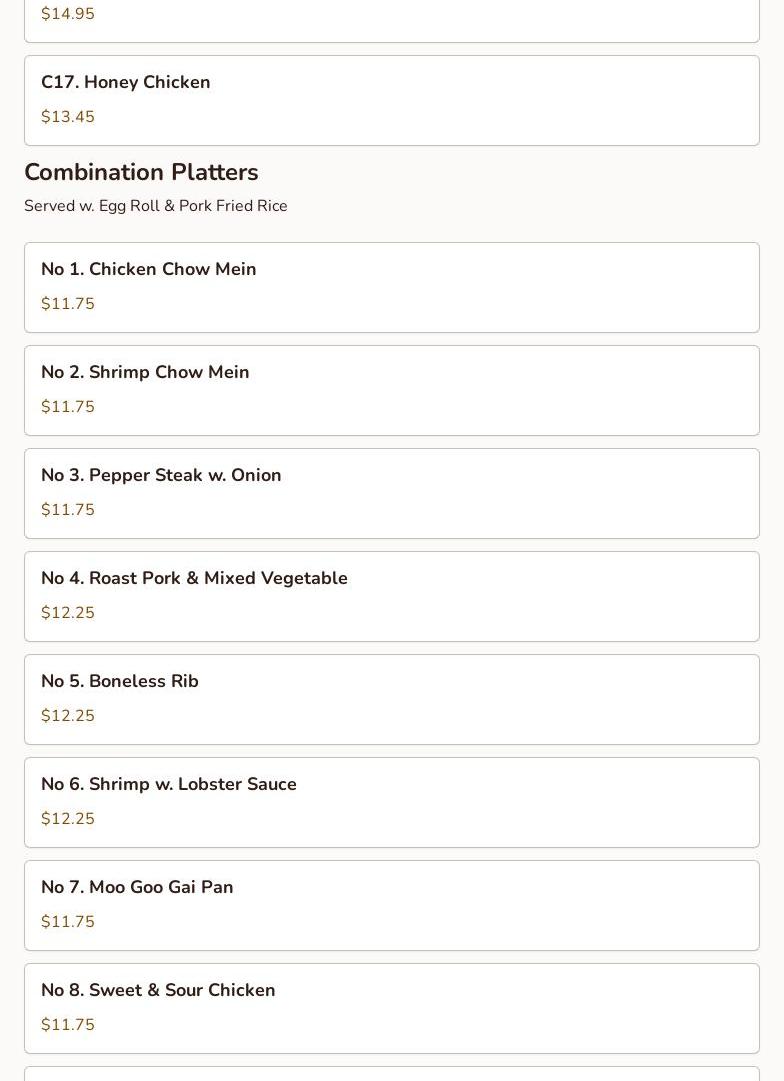Image resolution: width=784 pixels, height=1081 pixels.
Task: Click the $11.75 price of Pepper Steak
Action: pyautogui.click(x=68, y=509)
